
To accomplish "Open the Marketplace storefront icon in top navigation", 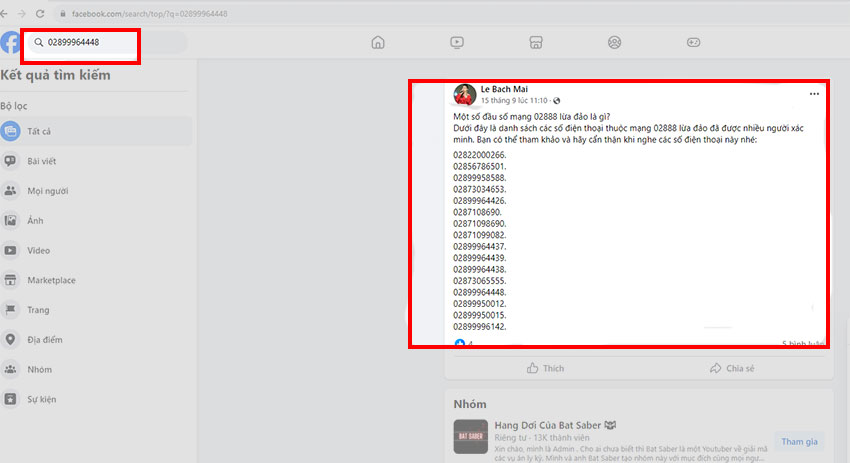I will click(x=536, y=42).
